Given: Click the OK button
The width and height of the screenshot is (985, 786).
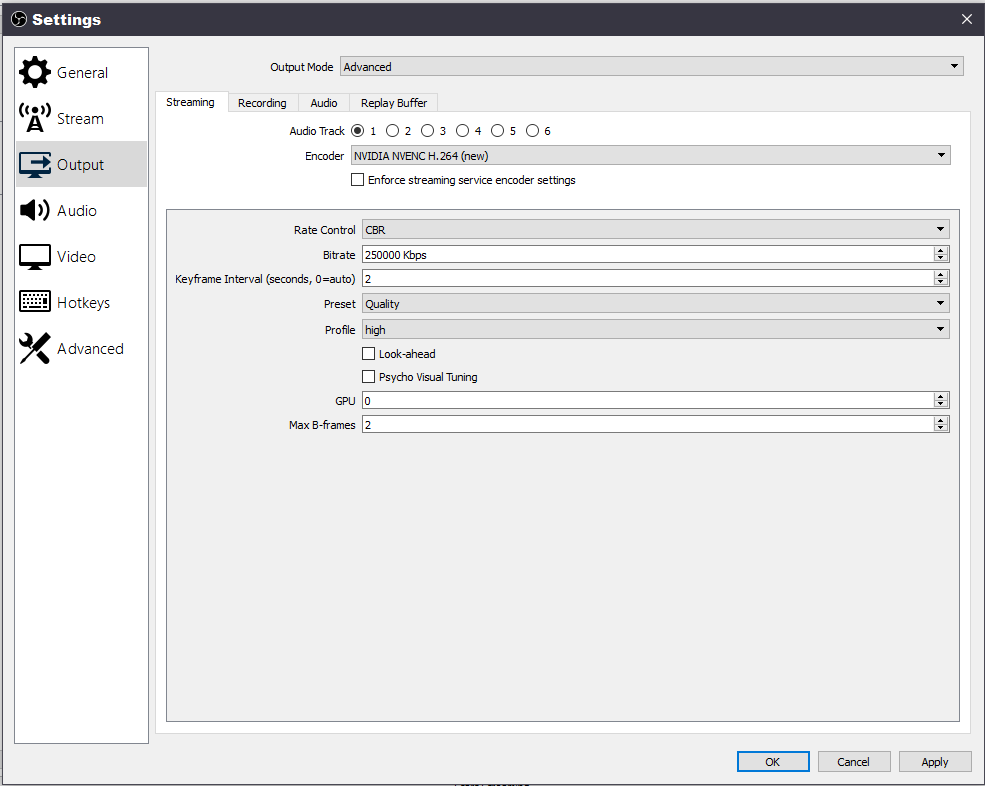Looking at the screenshot, I should [x=773, y=761].
